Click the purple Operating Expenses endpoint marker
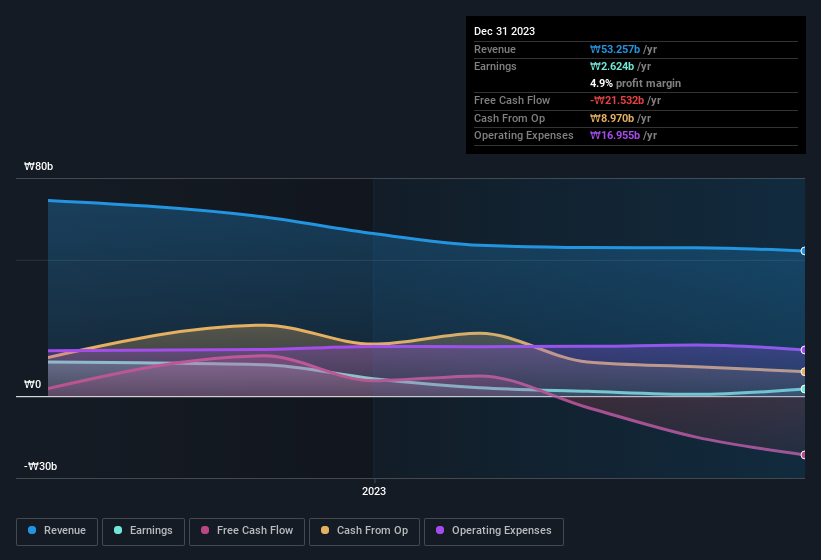The width and height of the screenshot is (821, 560). 804,350
